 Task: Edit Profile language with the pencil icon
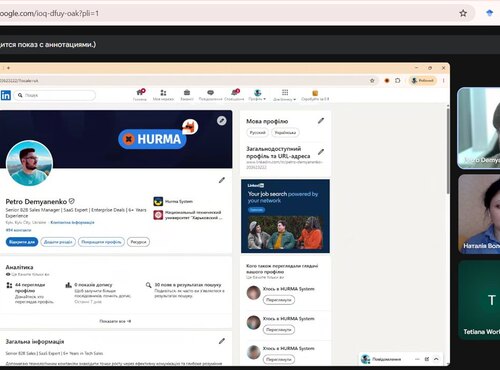(321, 121)
